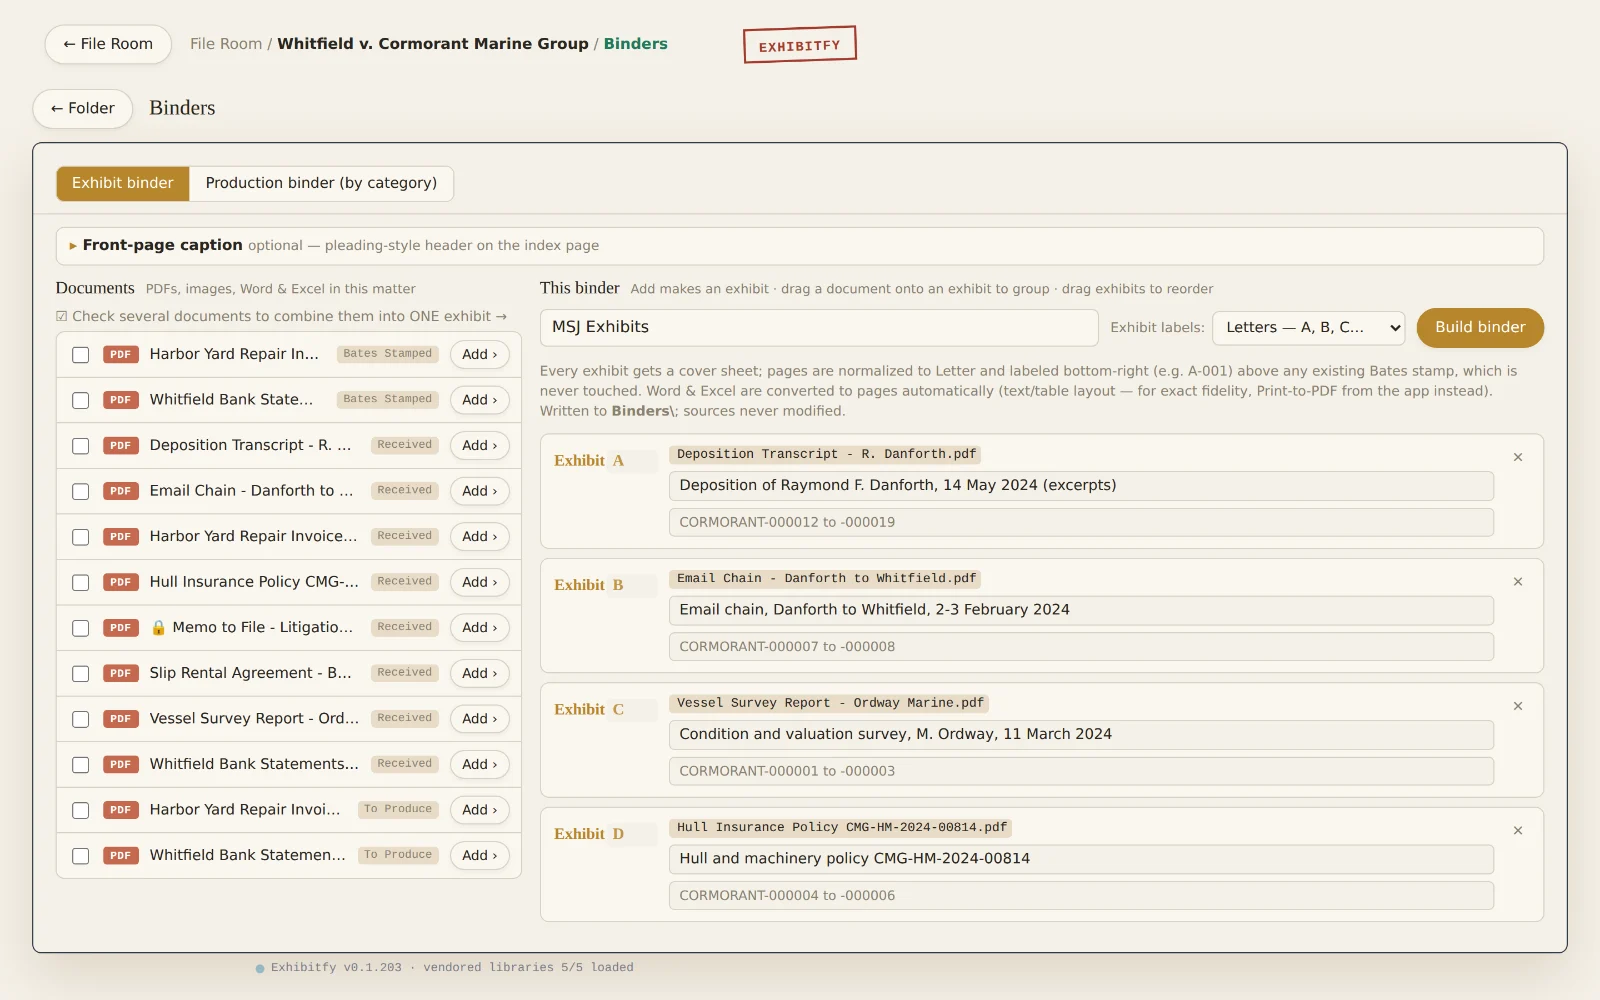This screenshot has height=1000, width=1600.
Task: Click the status dot beside Exhibitfy version
Action: point(260,968)
